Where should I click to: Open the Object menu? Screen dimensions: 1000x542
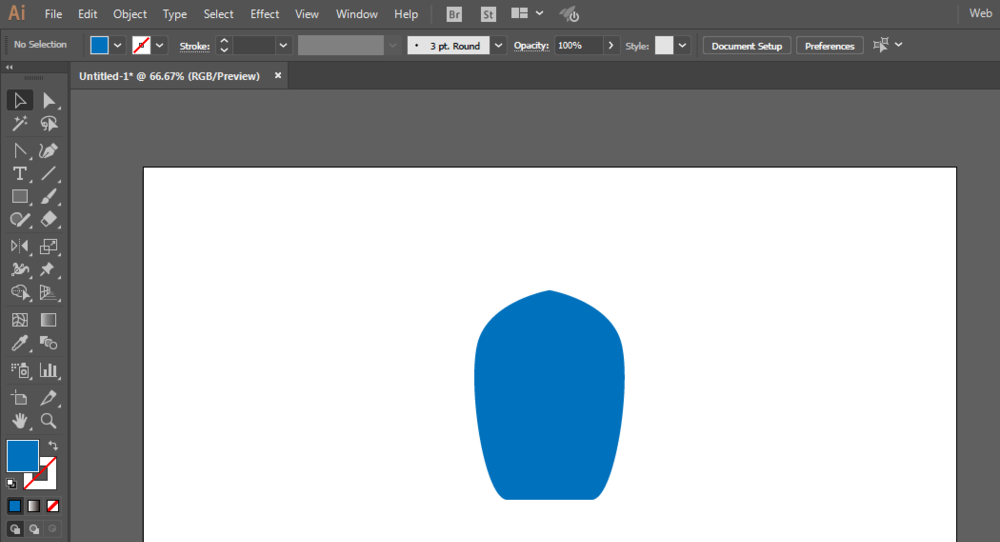(130, 14)
